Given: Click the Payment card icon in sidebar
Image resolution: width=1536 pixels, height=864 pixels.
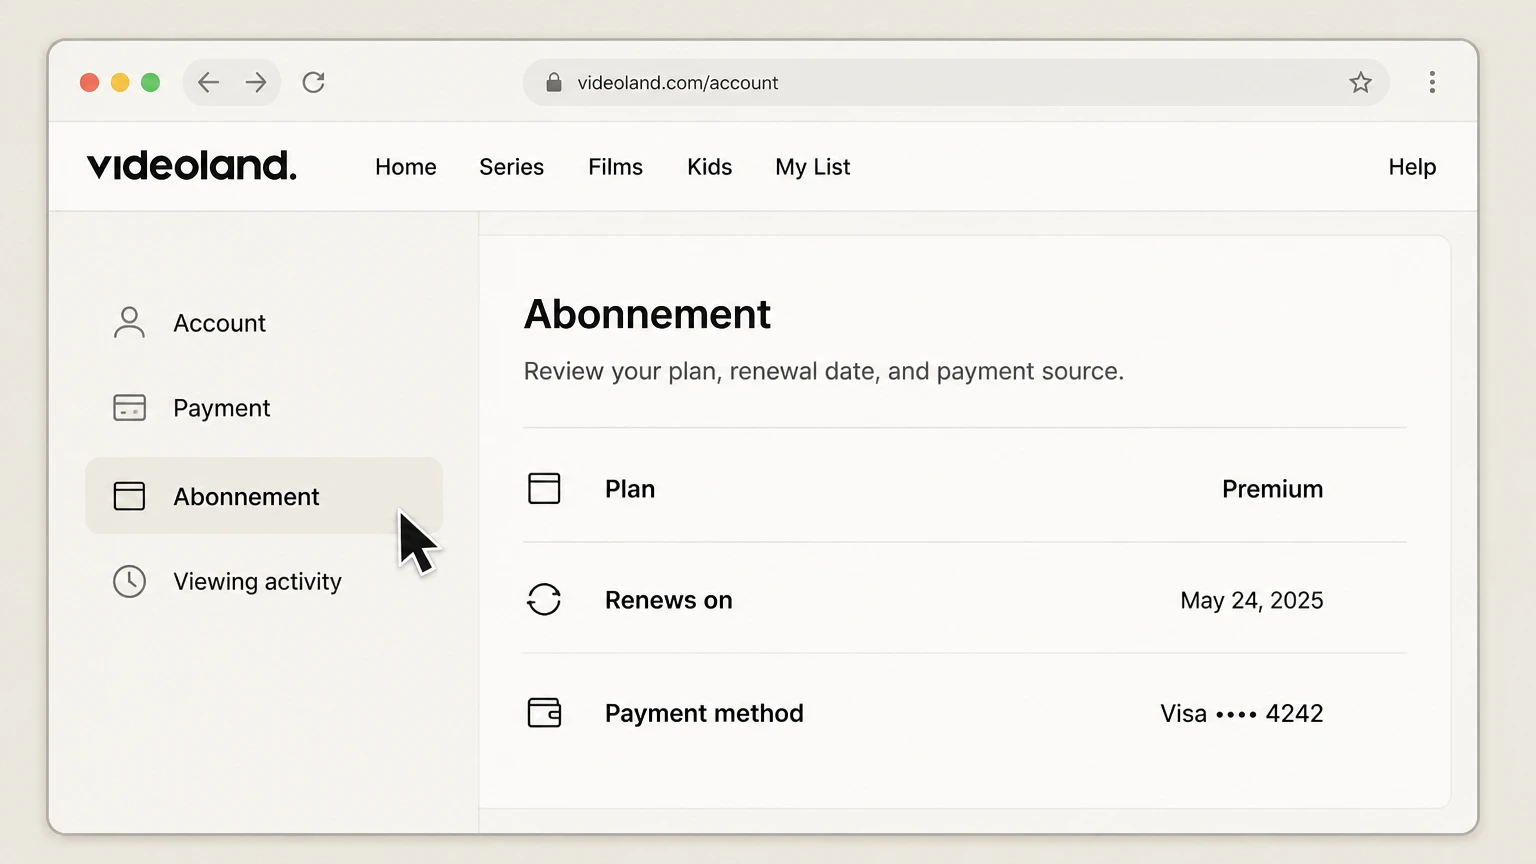Looking at the screenshot, I should tap(129, 408).
